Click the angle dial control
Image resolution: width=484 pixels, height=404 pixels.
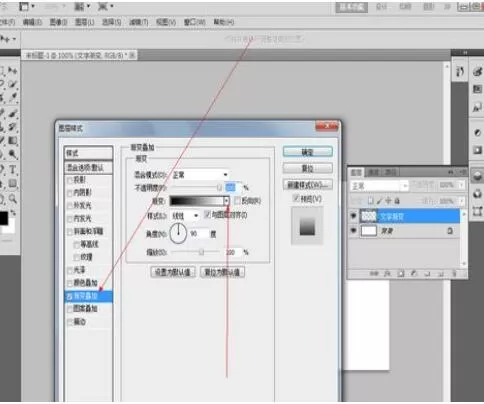178,233
